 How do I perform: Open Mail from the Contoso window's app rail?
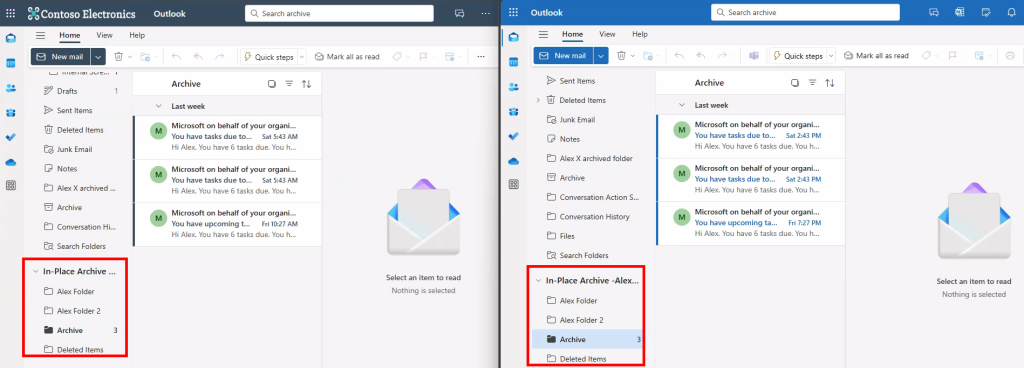click(x=10, y=38)
